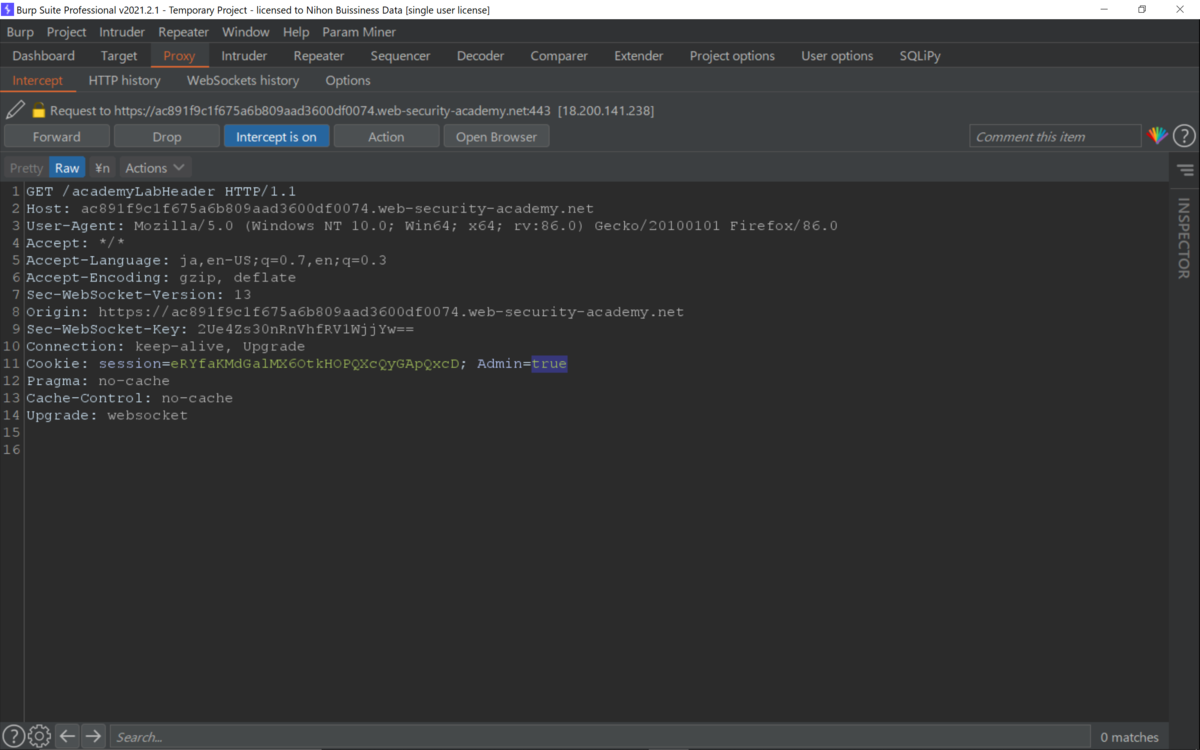Screen dimensions: 1200x750
Task: Click the Burp Suite logo in title bar
Action: pyautogui.click(x=8, y=9)
